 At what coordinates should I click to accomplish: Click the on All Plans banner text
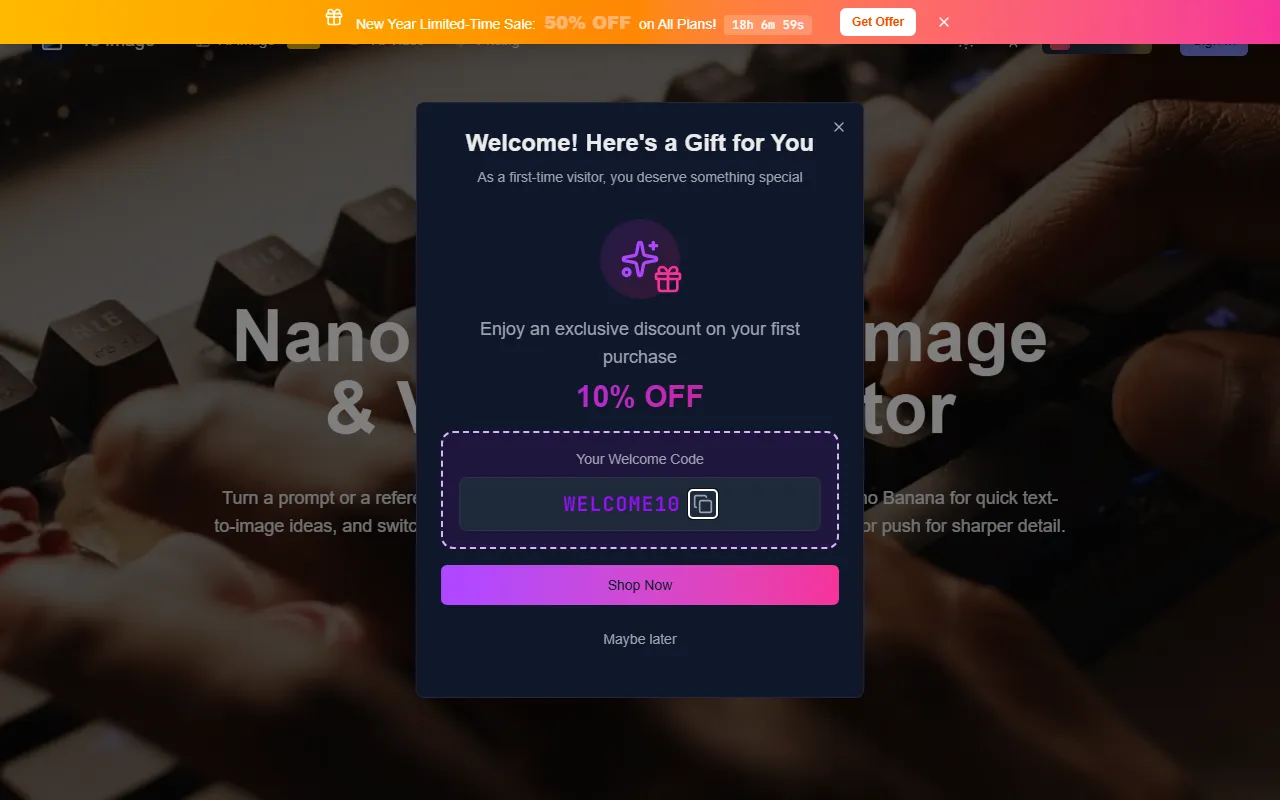677,23
